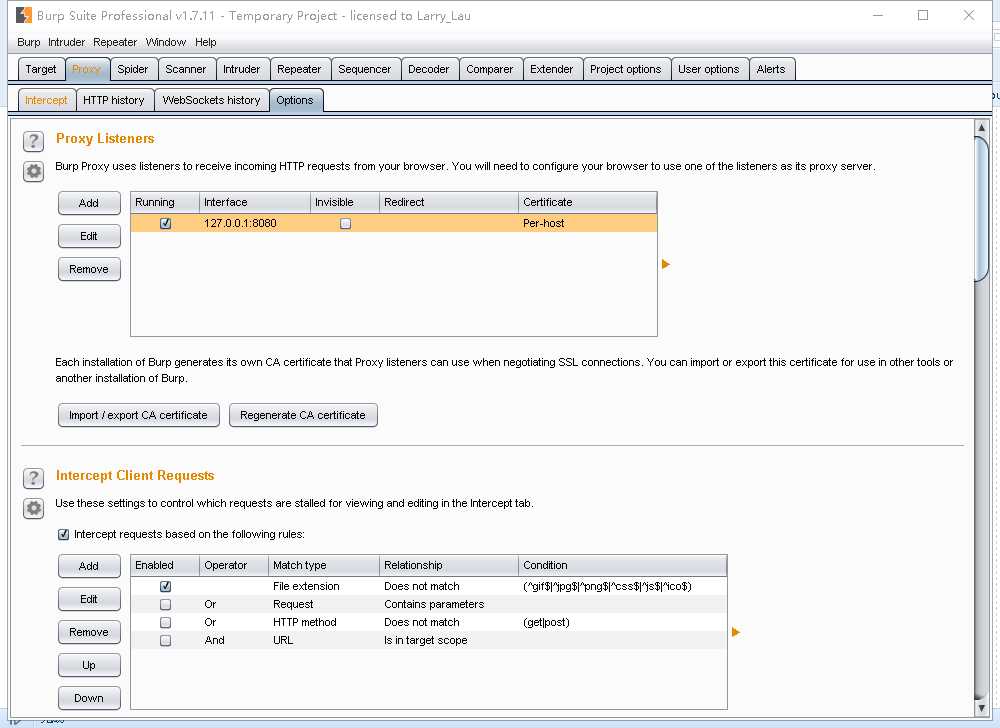Click the Condition column header
1000x728 pixels.
(622, 565)
